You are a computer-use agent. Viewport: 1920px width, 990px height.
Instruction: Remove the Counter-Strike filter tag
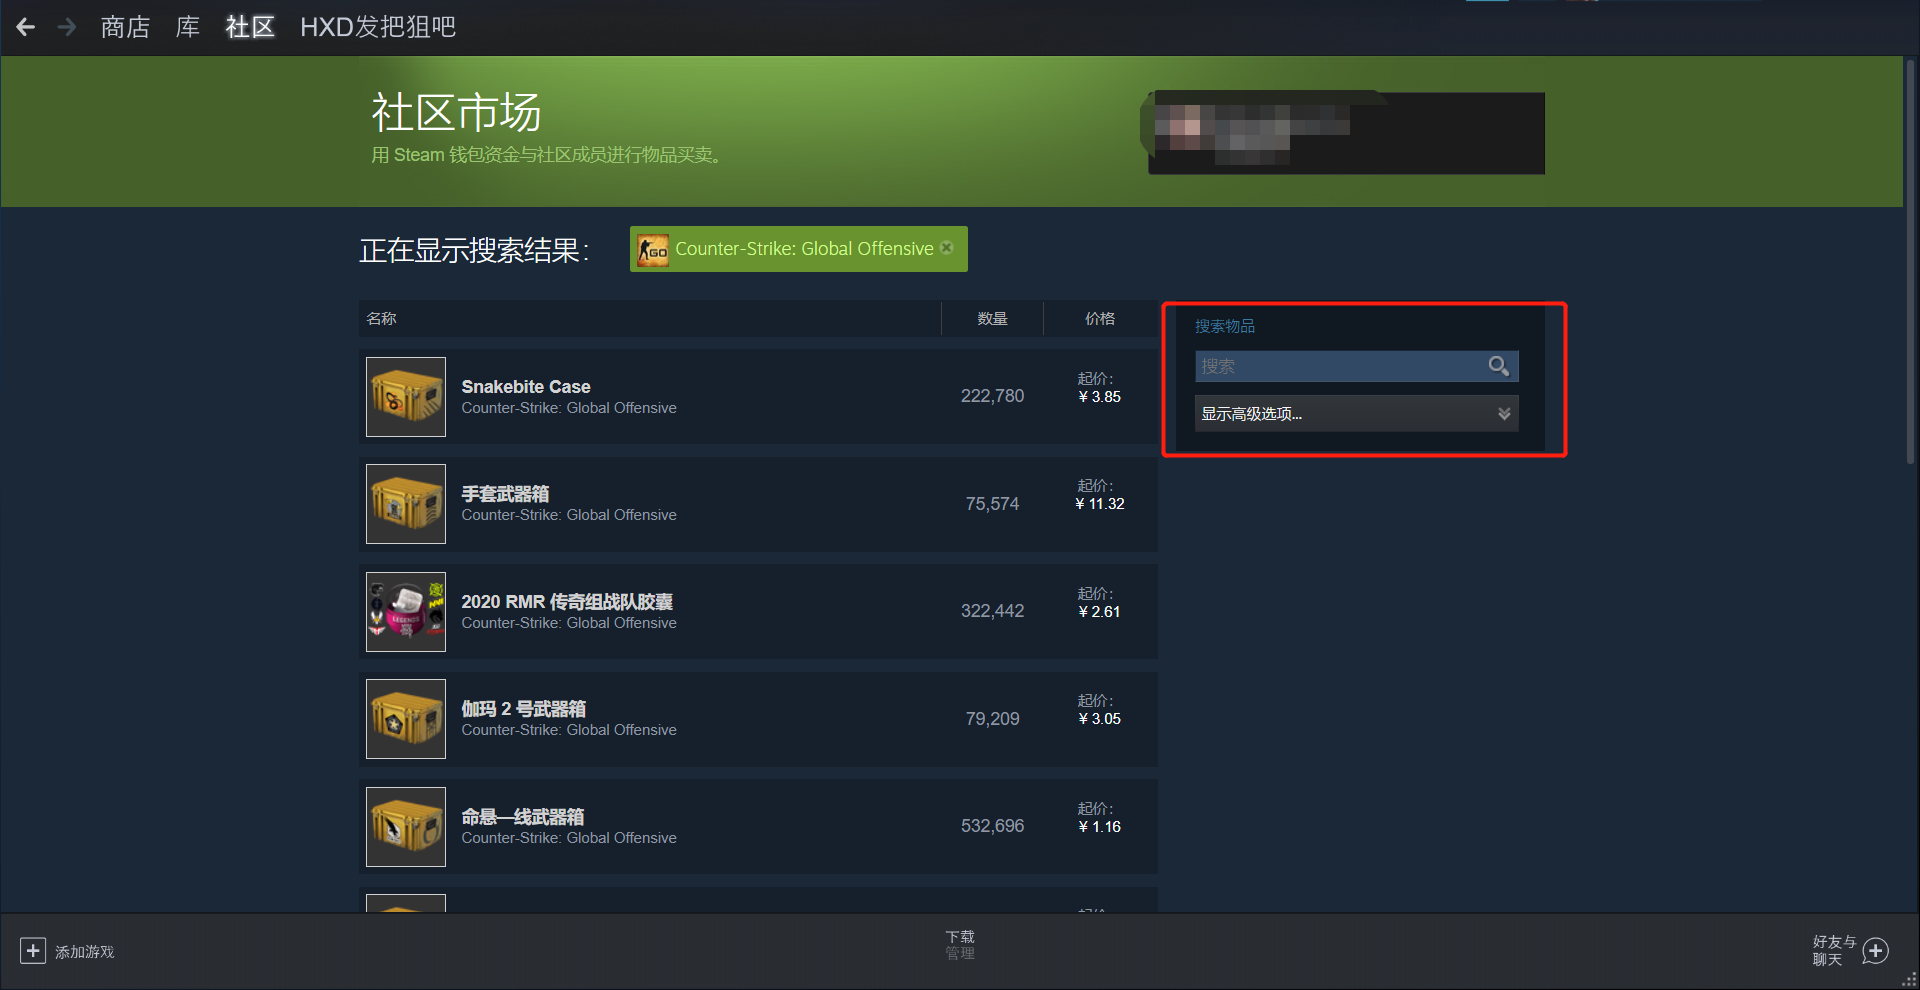click(x=947, y=248)
